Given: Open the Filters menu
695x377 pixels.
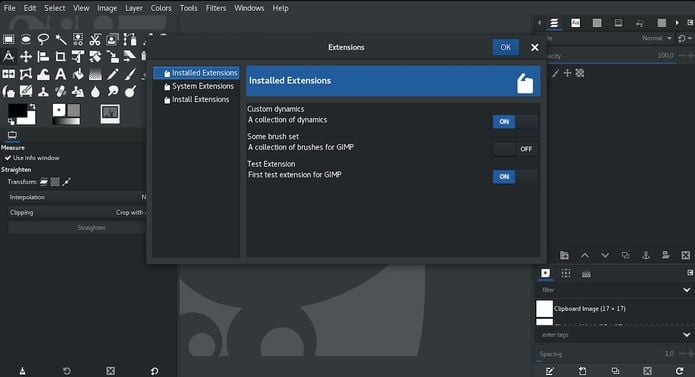Looking at the screenshot, I should [216, 8].
